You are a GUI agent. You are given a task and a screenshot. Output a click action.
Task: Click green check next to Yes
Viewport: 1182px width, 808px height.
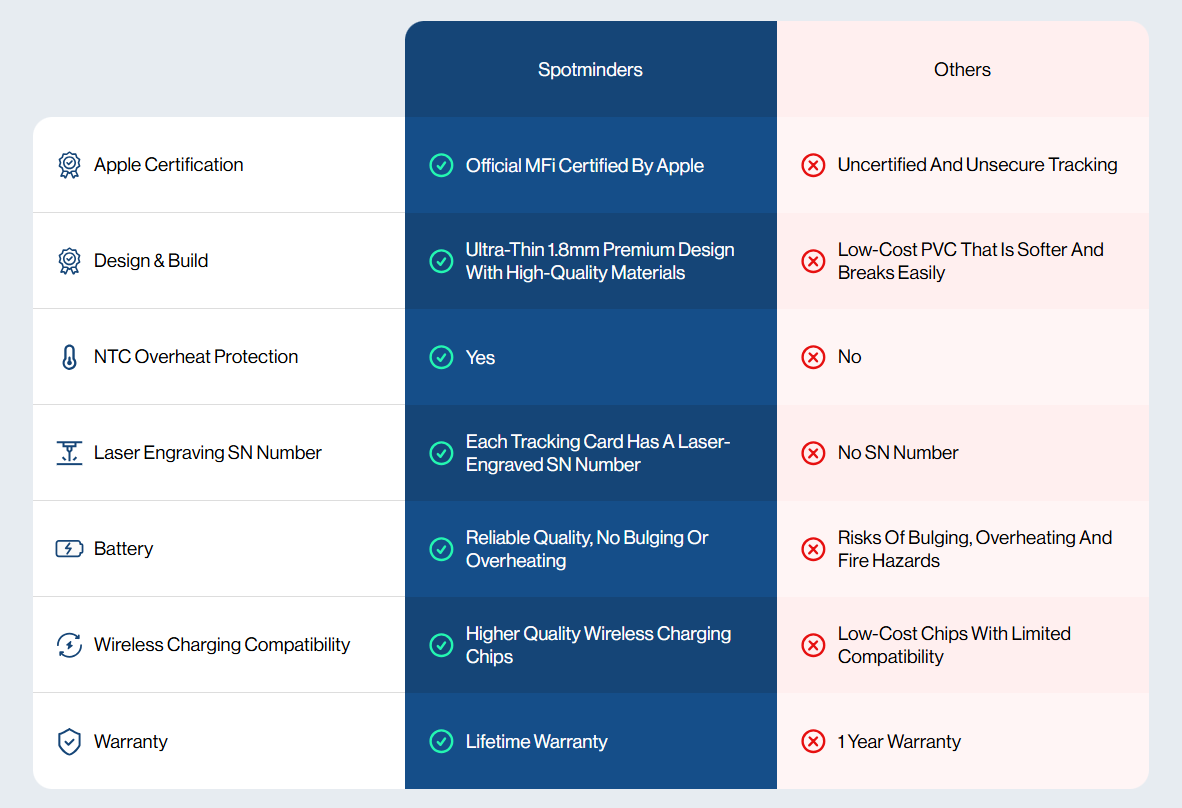click(441, 357)
